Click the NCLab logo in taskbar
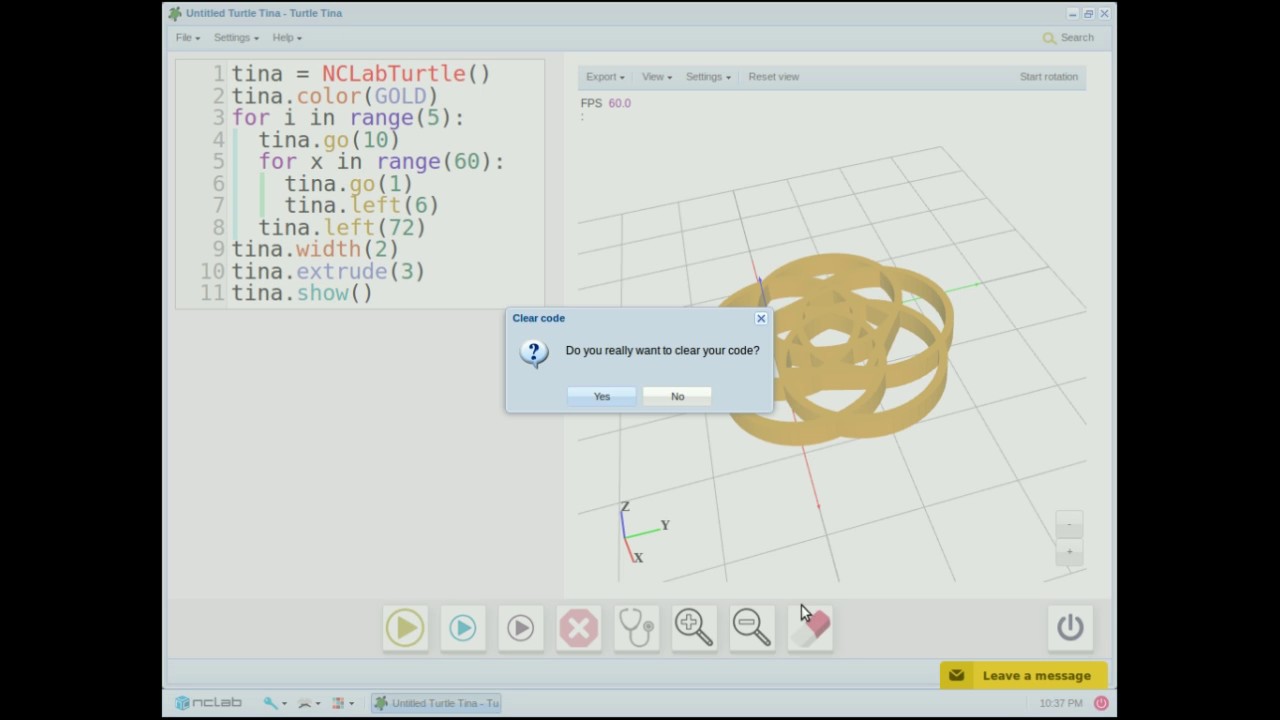The width and height of the screenshot is (1280, 720). tap(209, 703)
